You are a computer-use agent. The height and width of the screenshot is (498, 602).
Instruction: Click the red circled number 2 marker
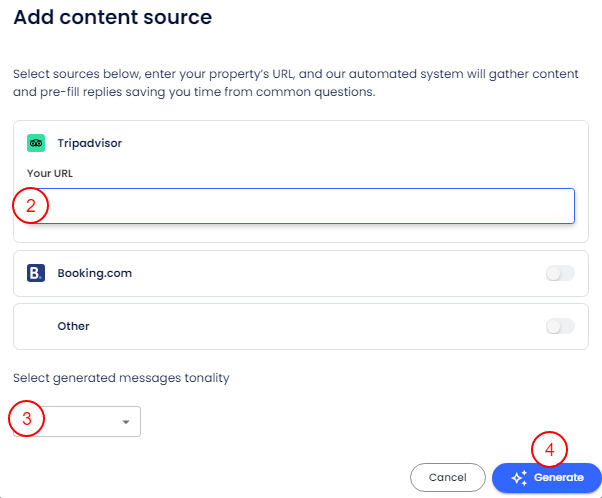[31, 206]
